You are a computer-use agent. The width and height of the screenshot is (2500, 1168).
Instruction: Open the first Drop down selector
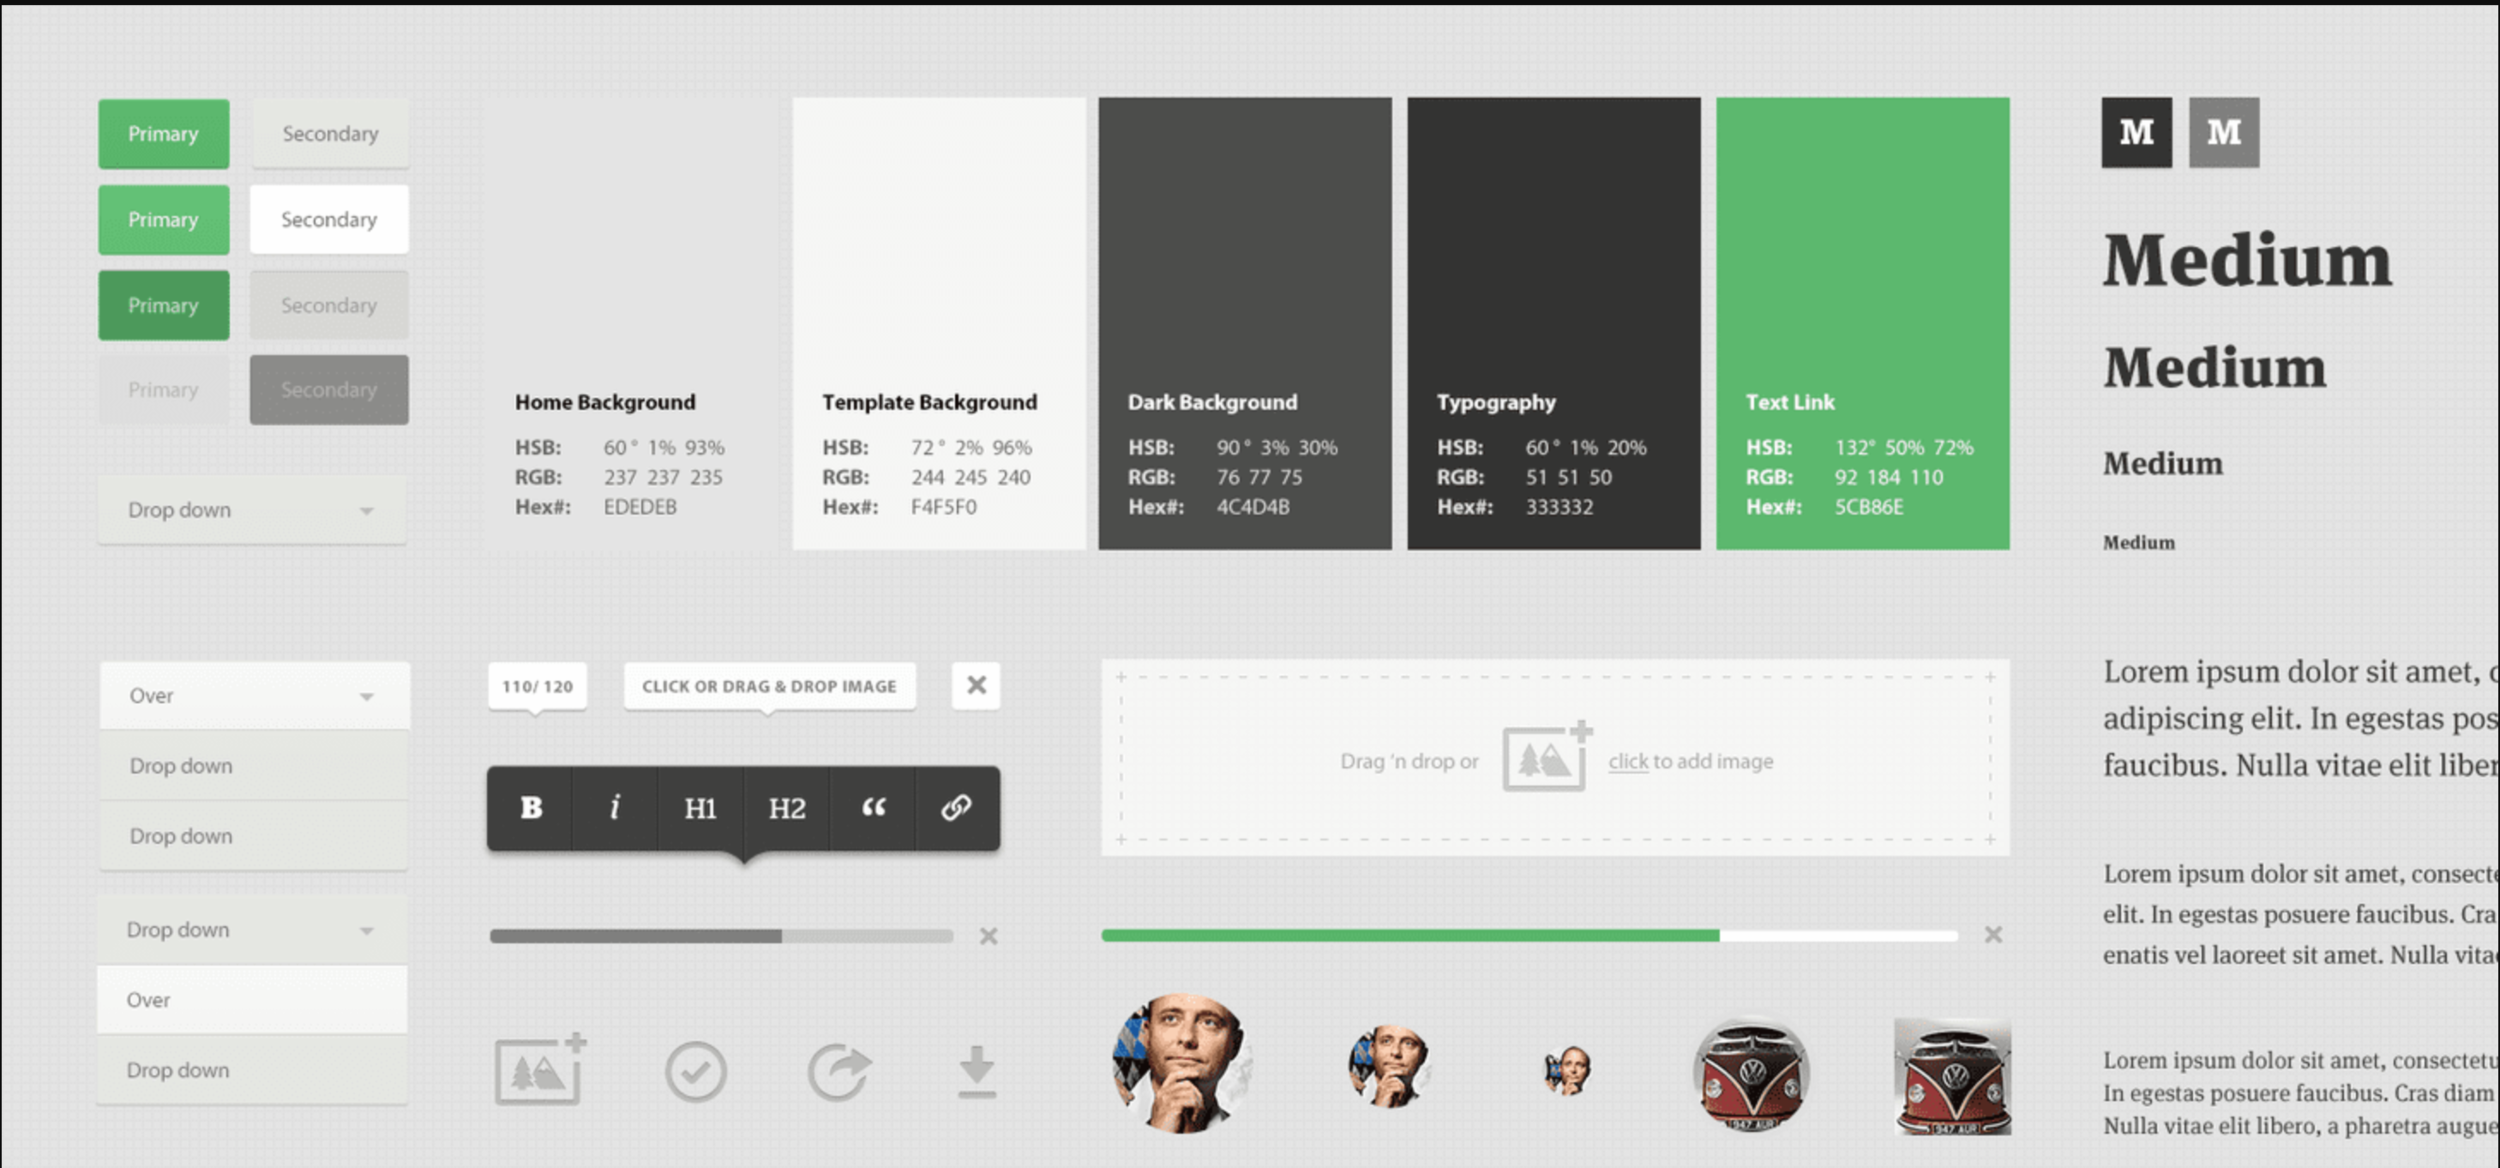point(252,510)
